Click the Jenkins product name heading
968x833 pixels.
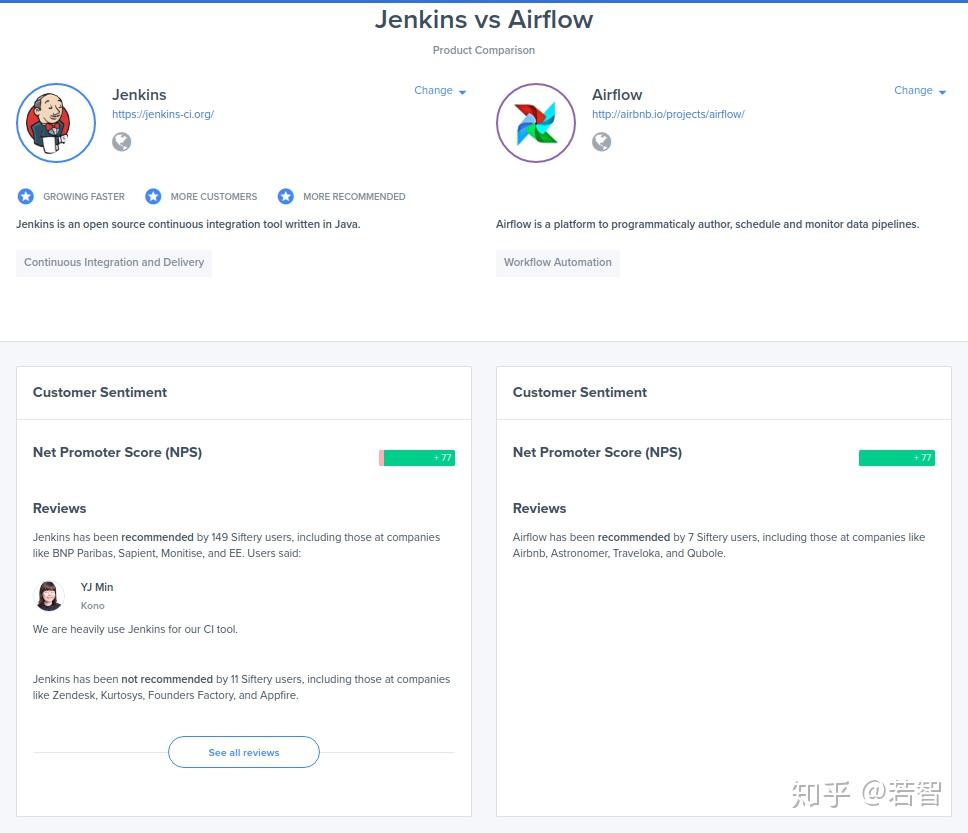(x=139, y=94)
